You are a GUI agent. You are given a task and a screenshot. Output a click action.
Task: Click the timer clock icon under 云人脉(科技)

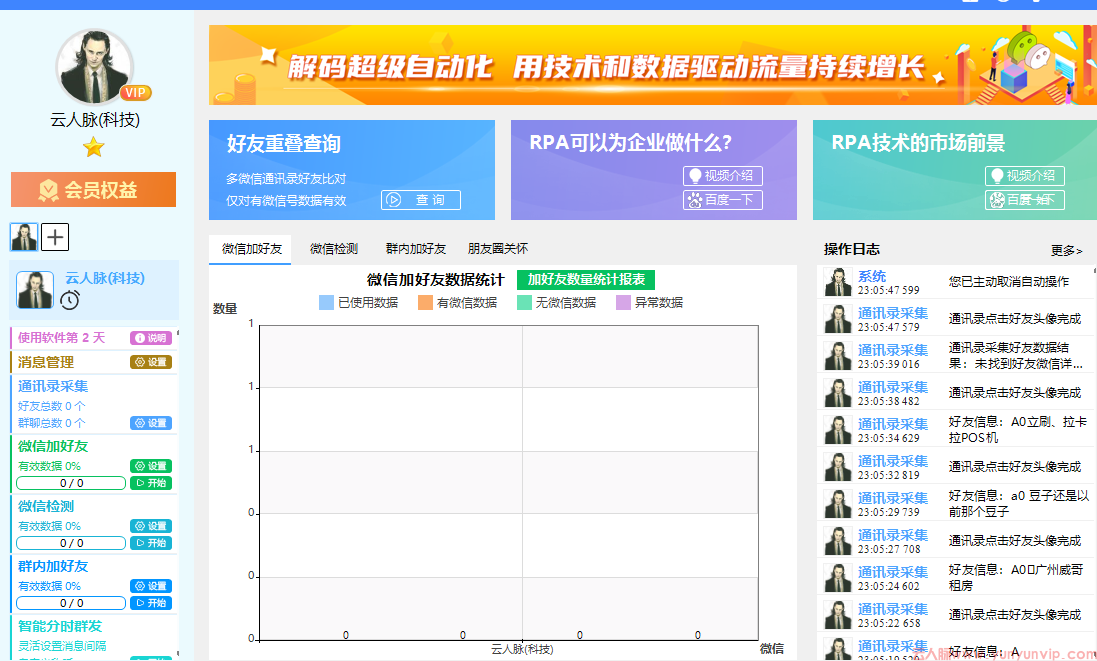tap(69, 300)
